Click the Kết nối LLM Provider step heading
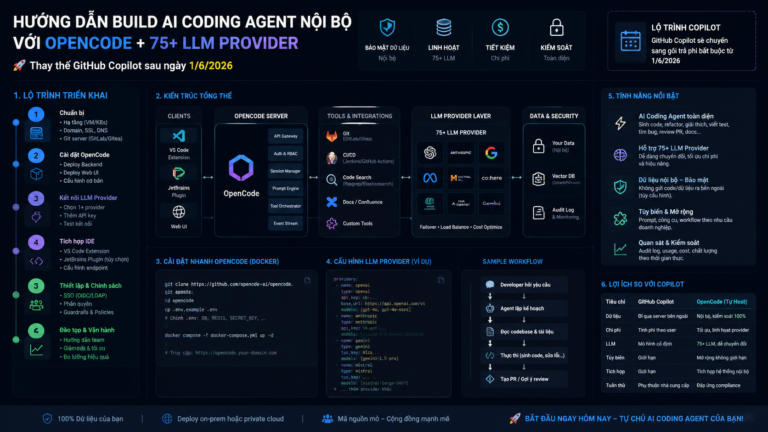Viewport: 768px width, 432px height. point(88,198)
